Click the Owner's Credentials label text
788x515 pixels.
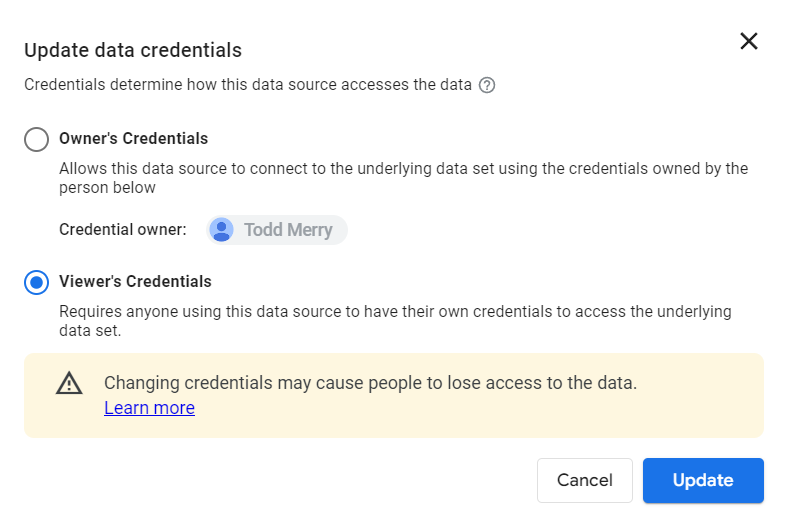click(x=133, y=138)
